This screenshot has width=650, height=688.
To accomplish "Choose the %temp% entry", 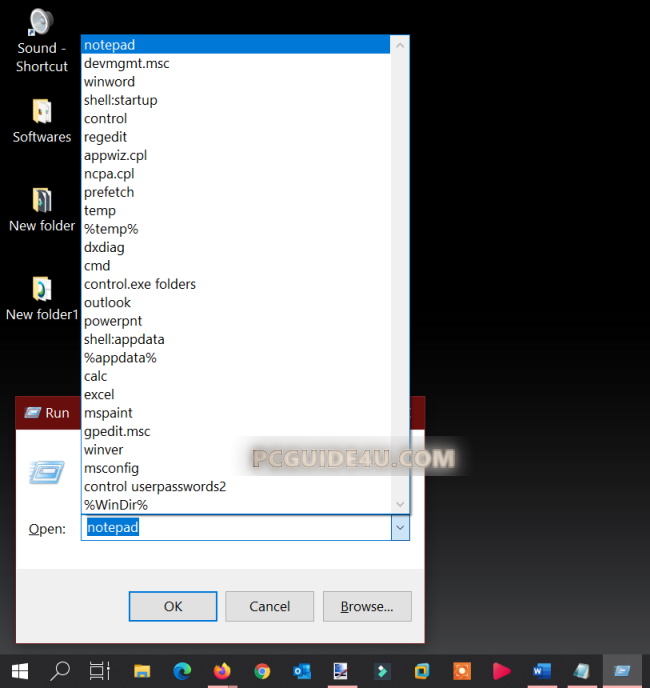I will pos(236,229).
